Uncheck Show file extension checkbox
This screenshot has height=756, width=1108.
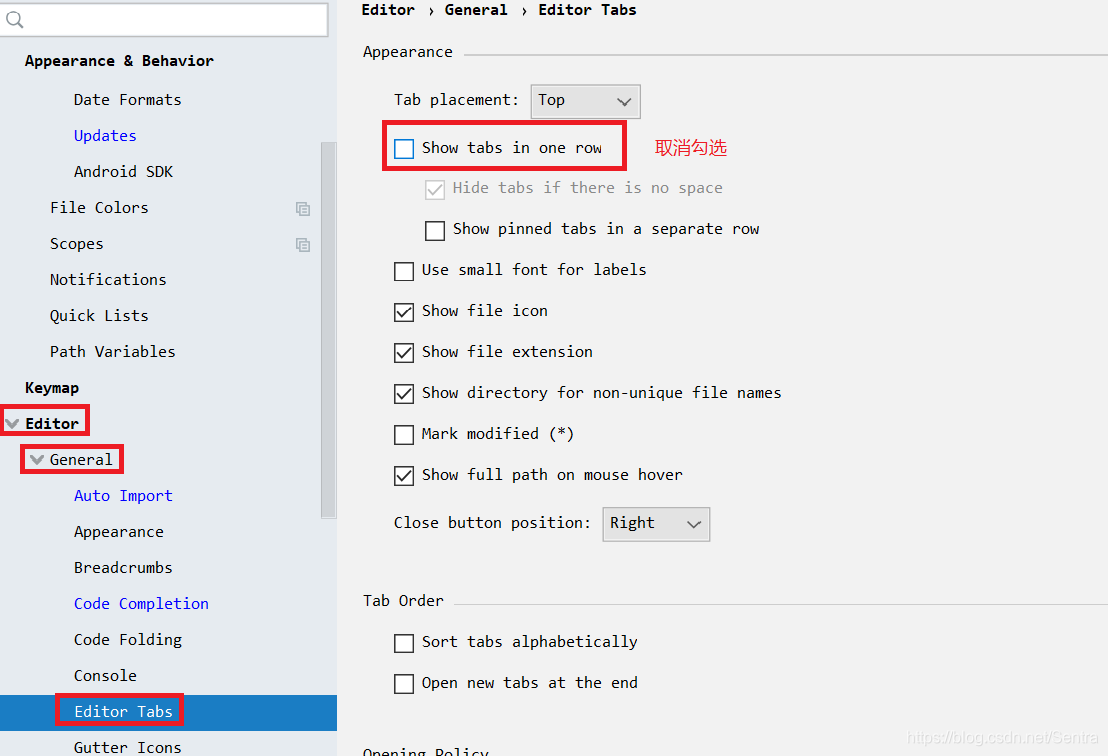coord(403,353)
